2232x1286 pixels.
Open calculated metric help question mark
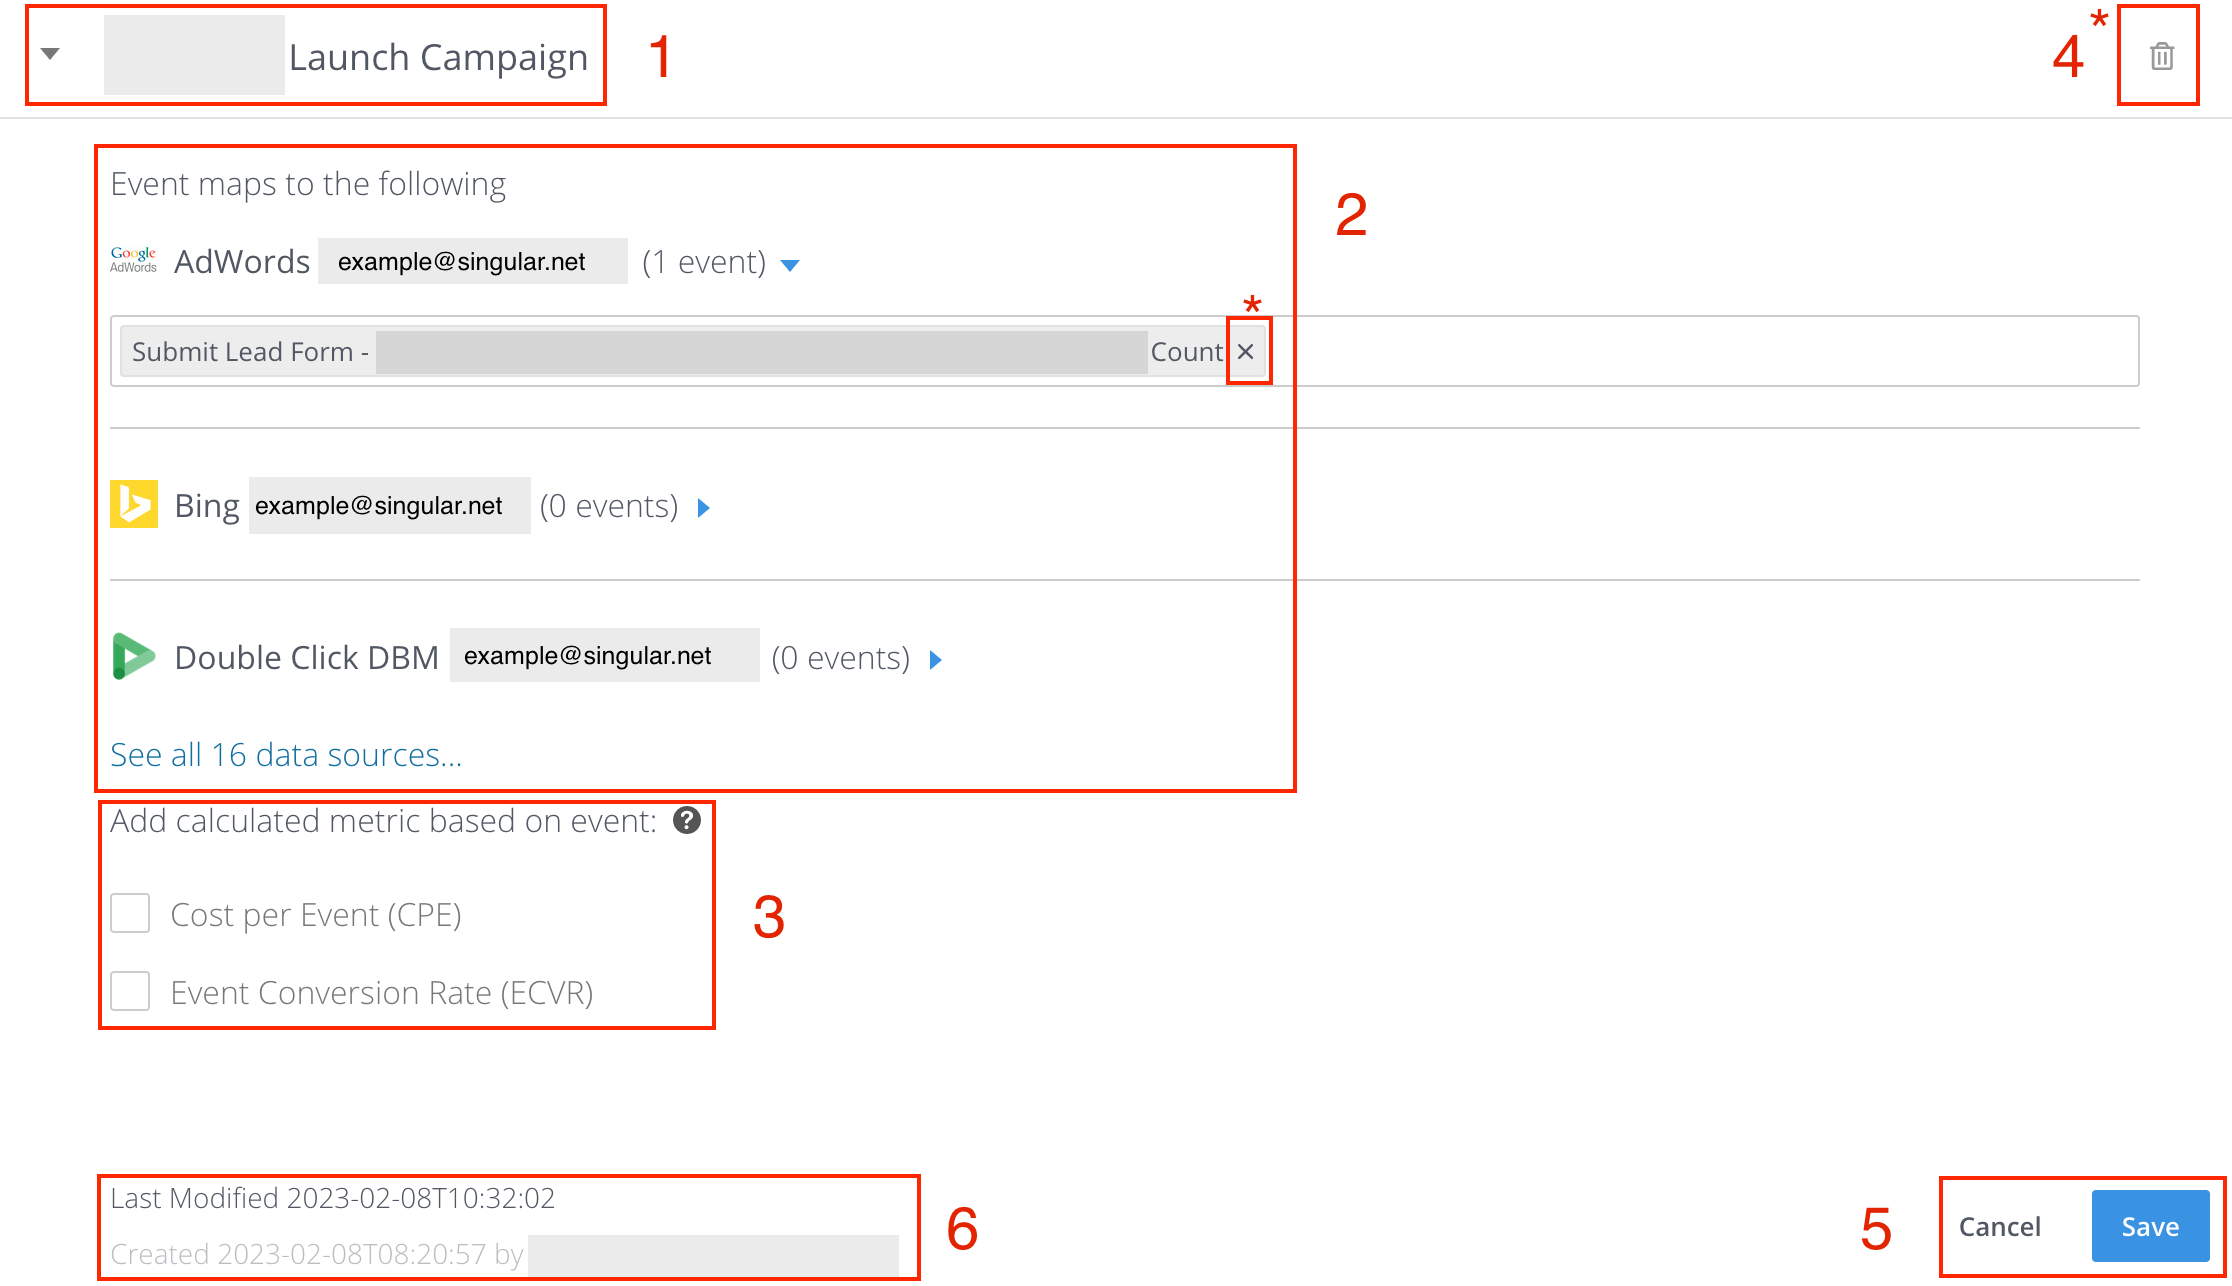(687, 821)
